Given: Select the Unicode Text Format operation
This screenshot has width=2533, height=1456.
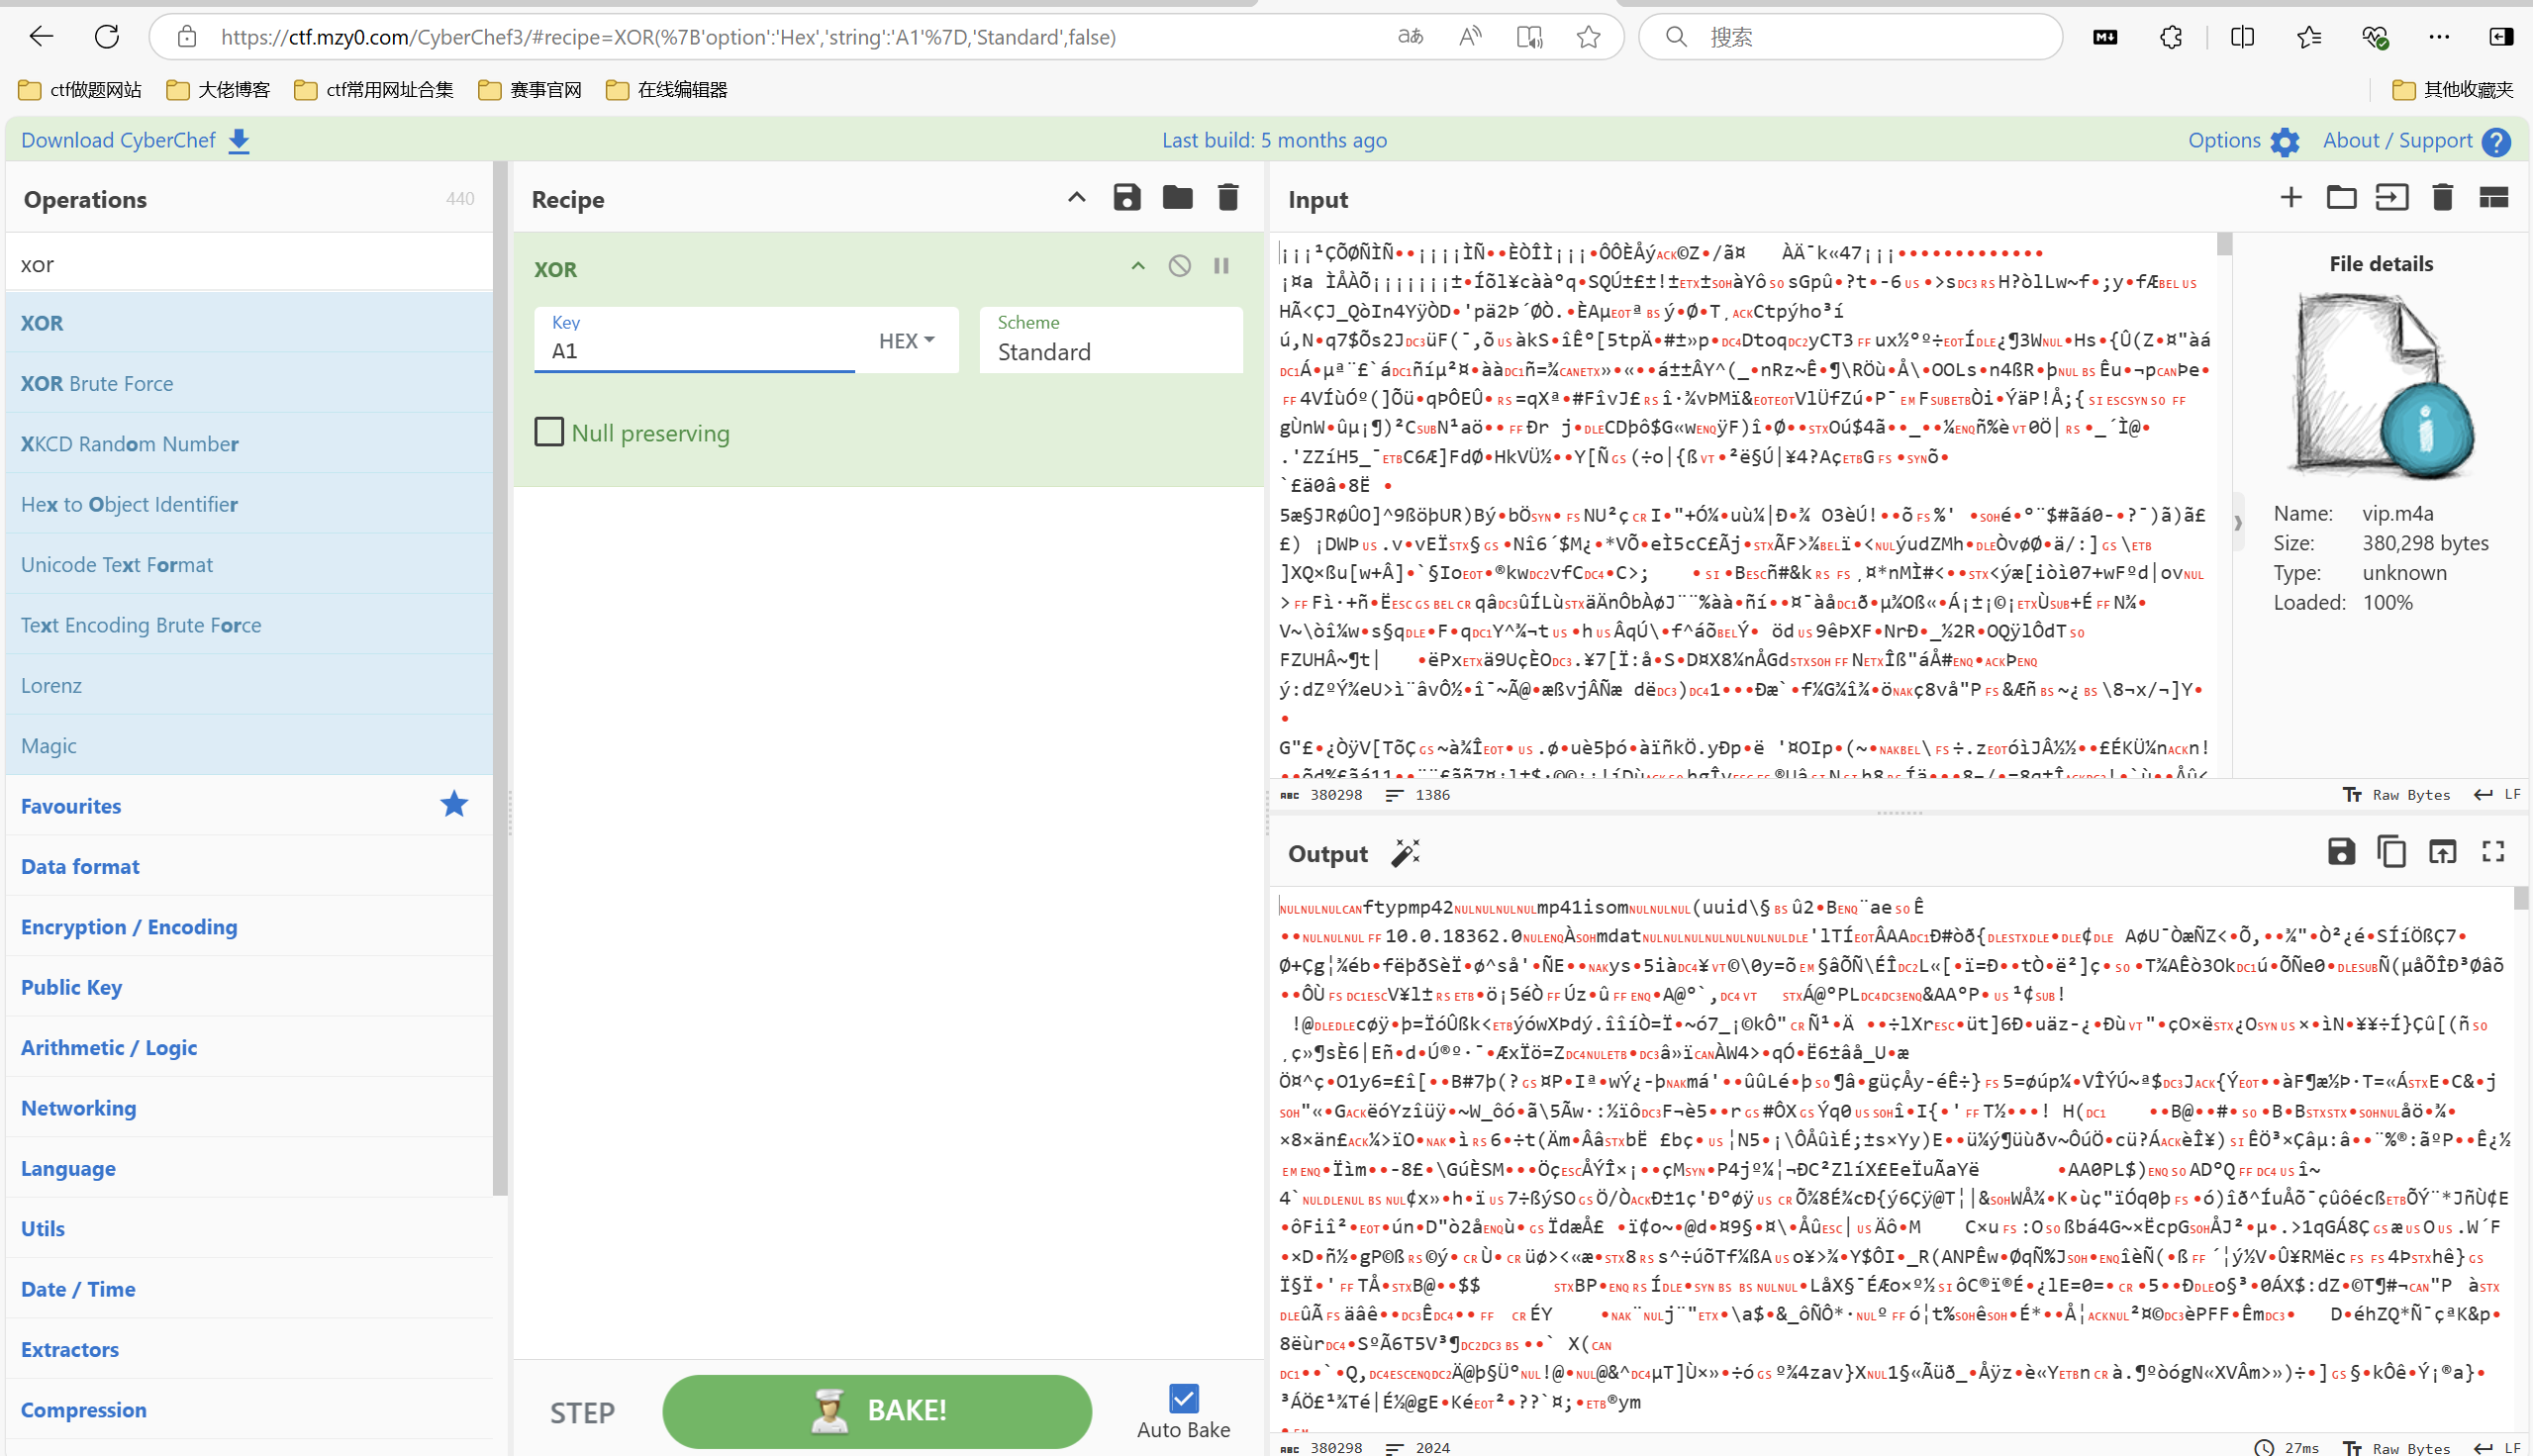Looking at the screenshot, I should [x=250, y=564].
